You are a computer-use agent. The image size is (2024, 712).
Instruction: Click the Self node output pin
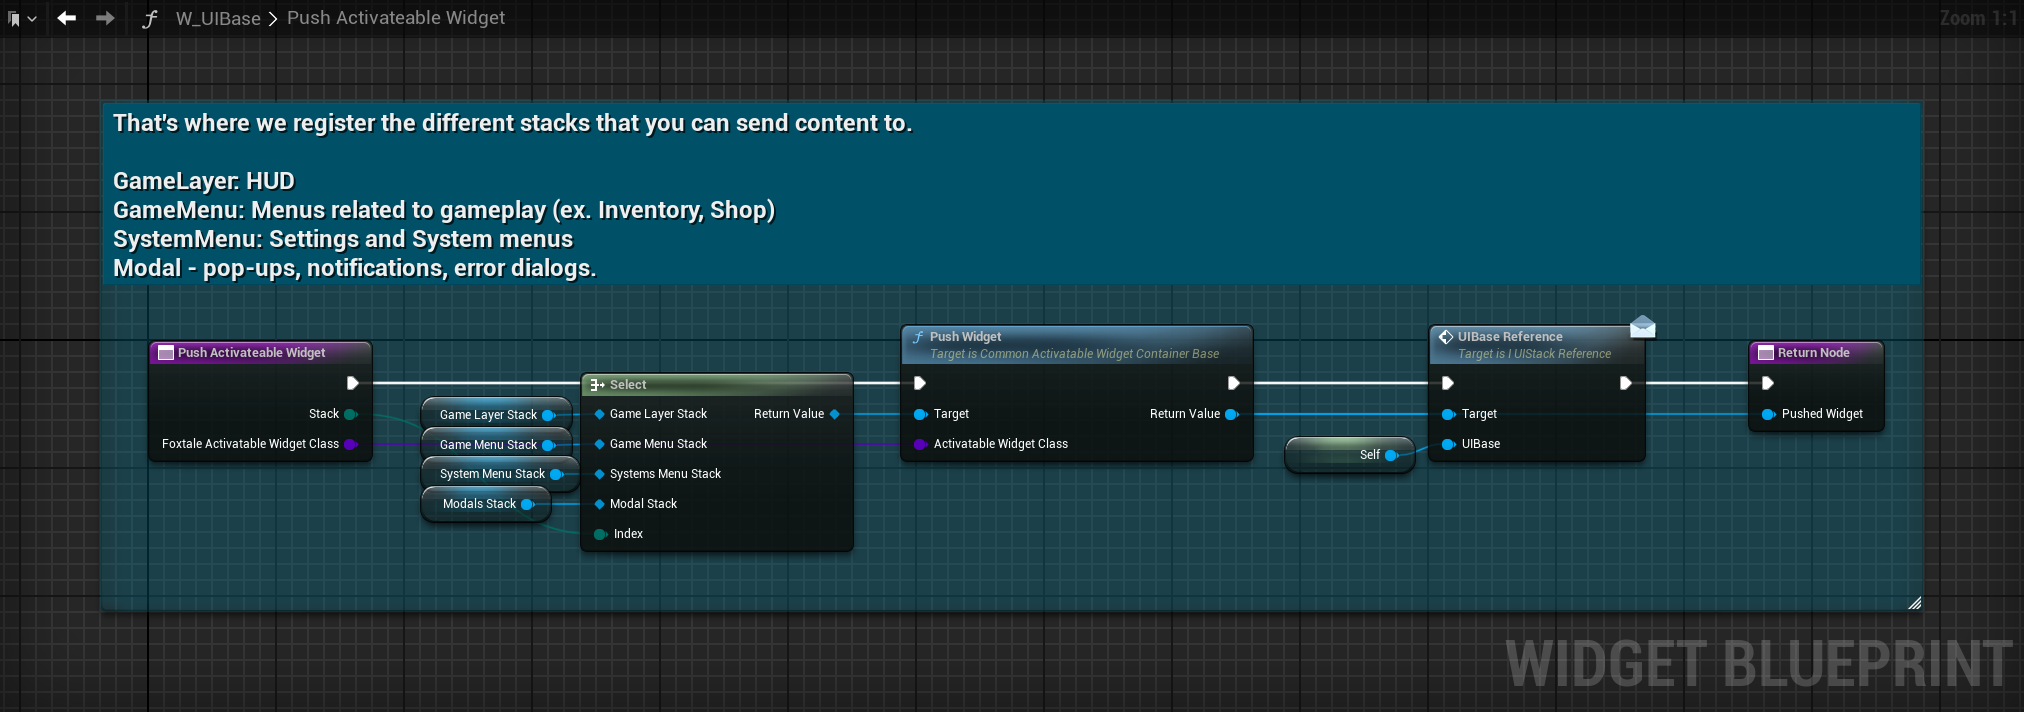point(1391,455)
